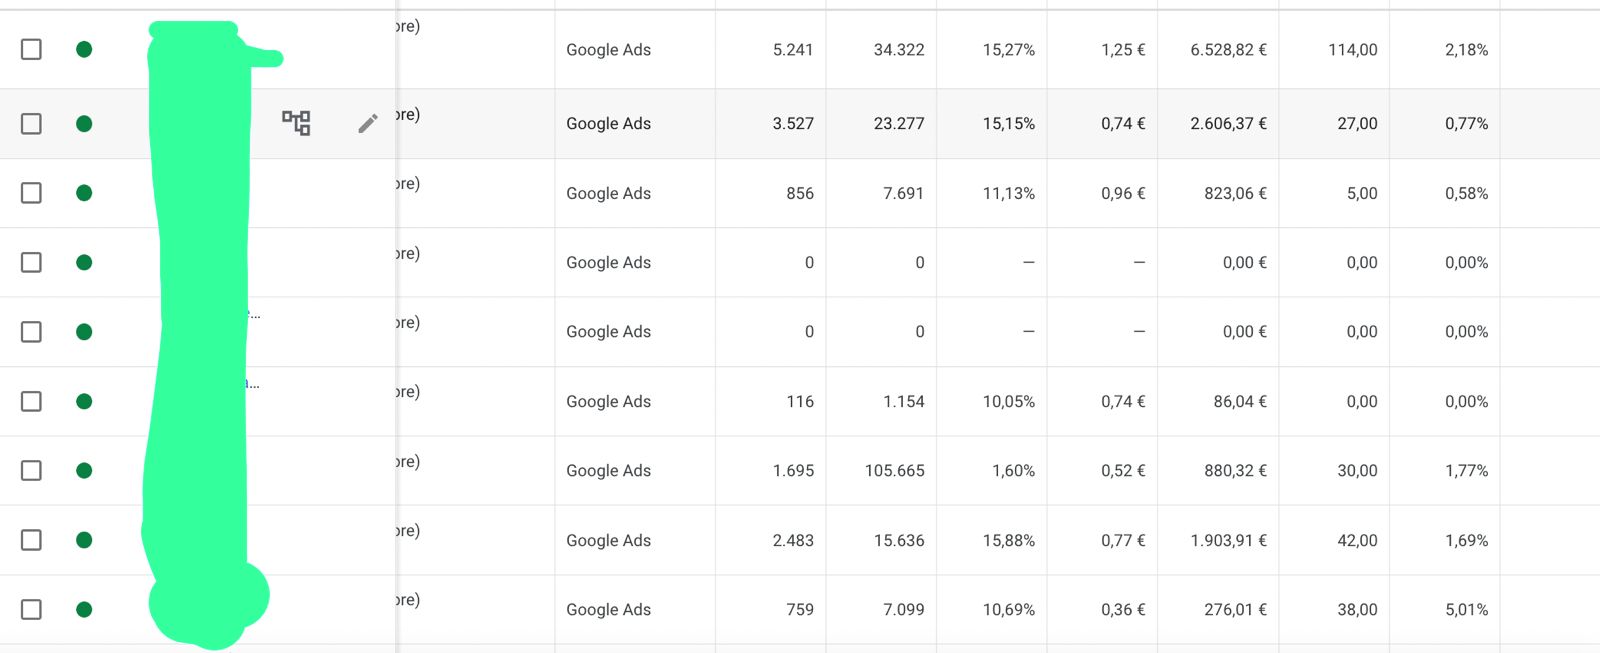Click the pencil edit icon in highlighted row
This screenshot has height=653, width=1600.
pos(368,123)
